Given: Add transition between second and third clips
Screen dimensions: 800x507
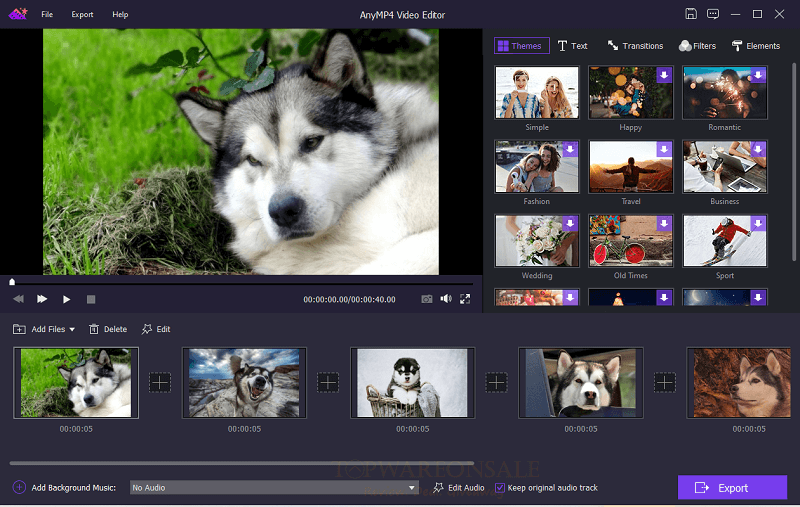Looking at the screenshot, I should coord(328,383).
